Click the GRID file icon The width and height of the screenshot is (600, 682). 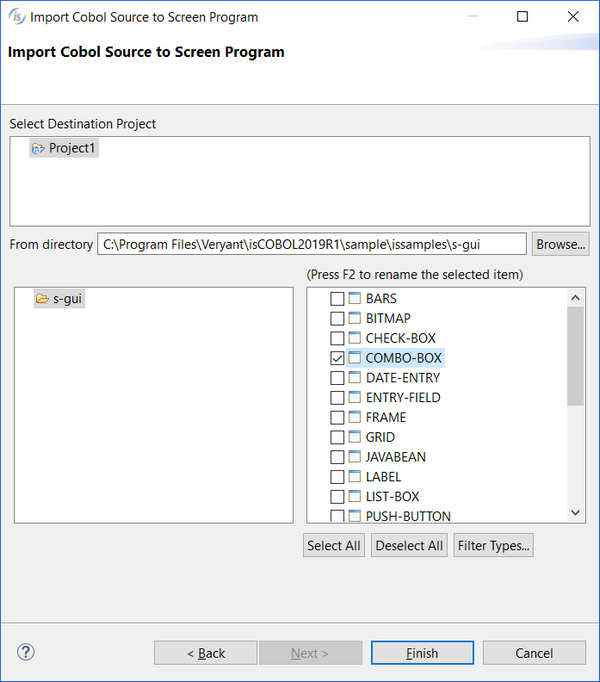[355, 437]
